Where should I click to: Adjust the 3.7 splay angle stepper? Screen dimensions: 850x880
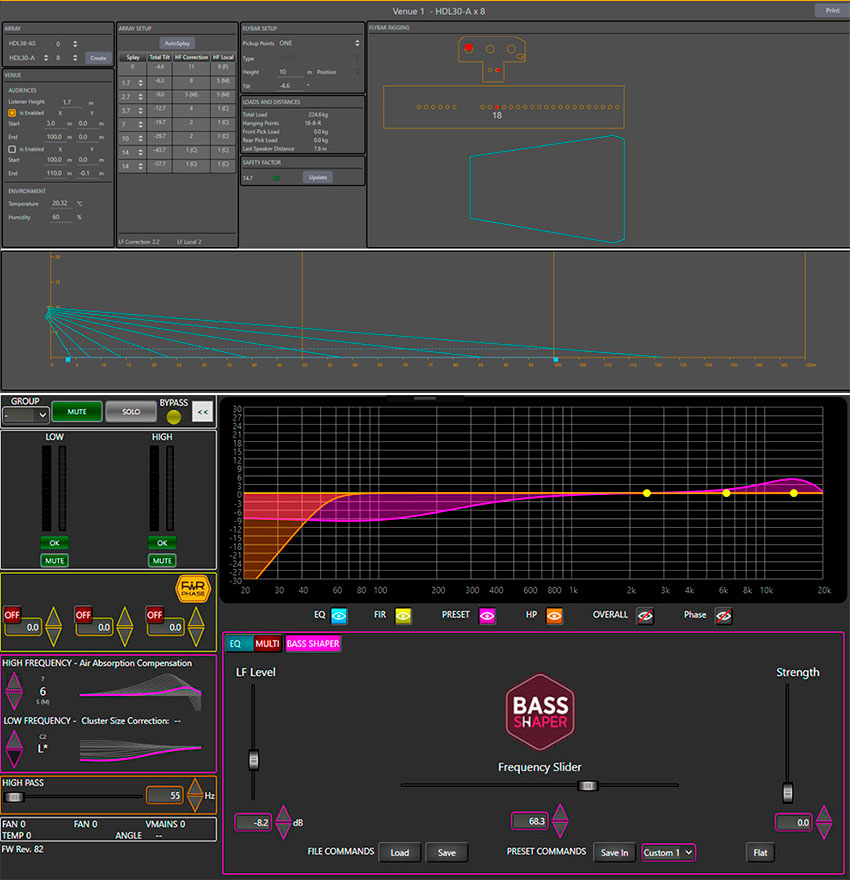click(140, 111)
